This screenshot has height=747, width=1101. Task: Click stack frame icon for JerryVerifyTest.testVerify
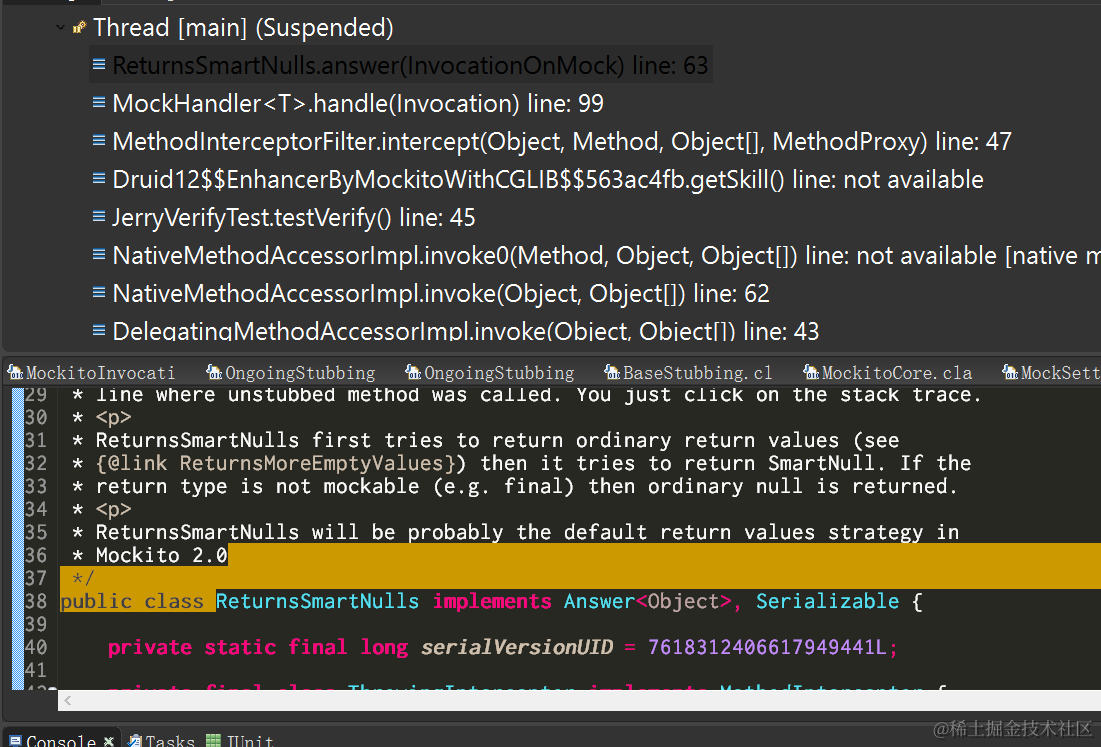tap(99, 216)
